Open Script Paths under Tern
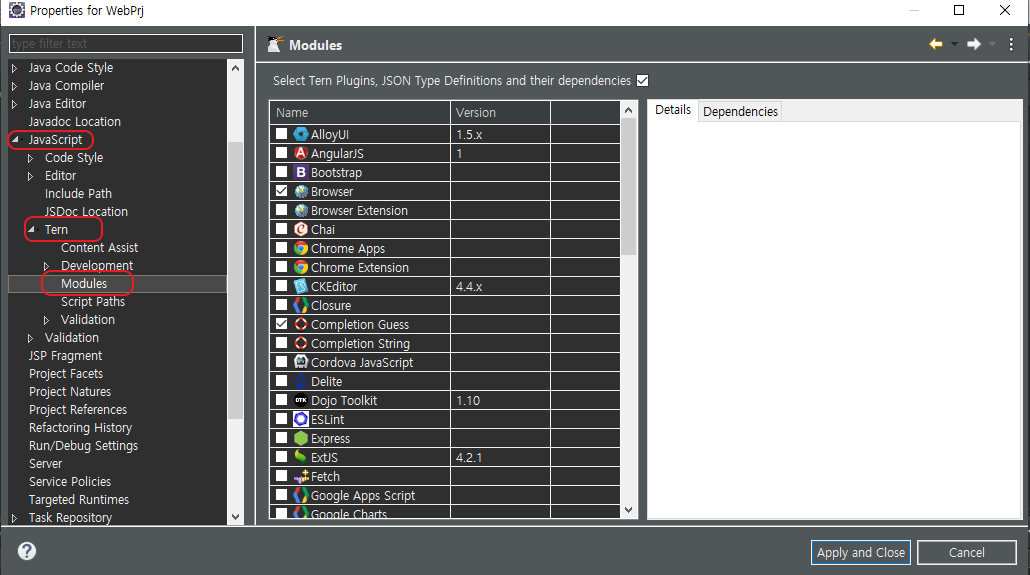The width and height of the screenshot is (1030, 575). [93, 302]
